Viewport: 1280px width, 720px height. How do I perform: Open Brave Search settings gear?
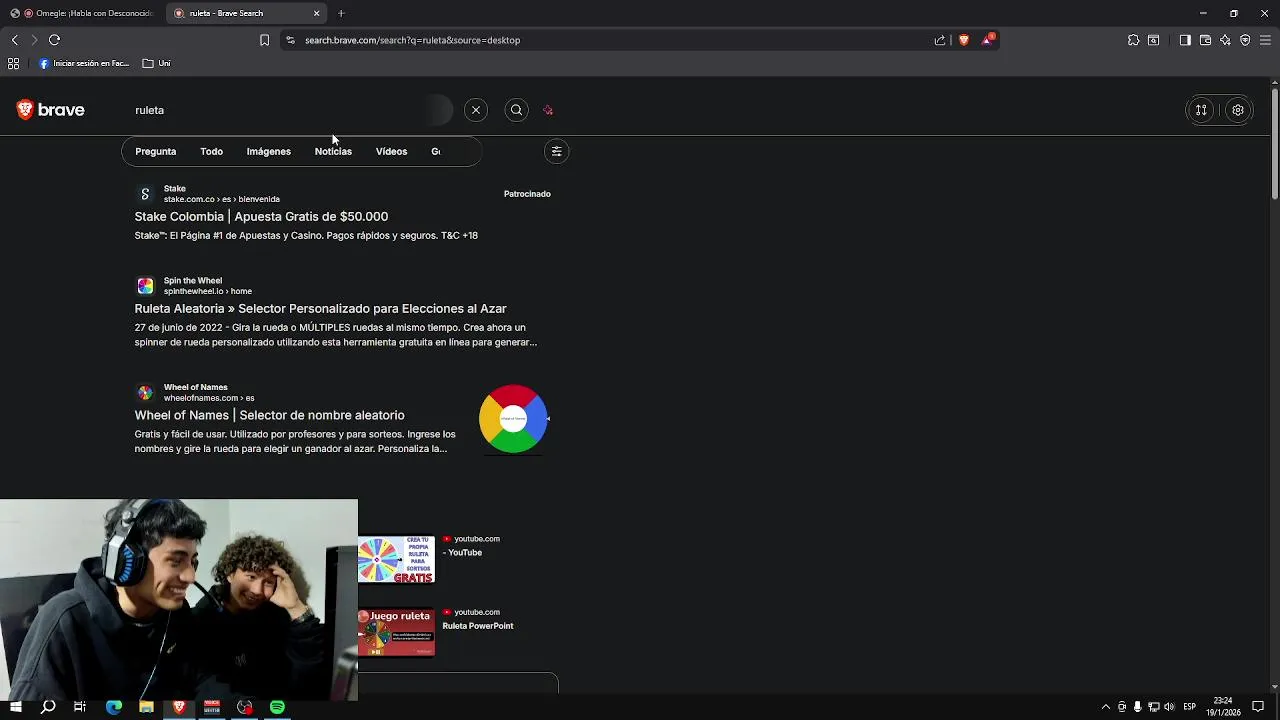click(1238, 110)
